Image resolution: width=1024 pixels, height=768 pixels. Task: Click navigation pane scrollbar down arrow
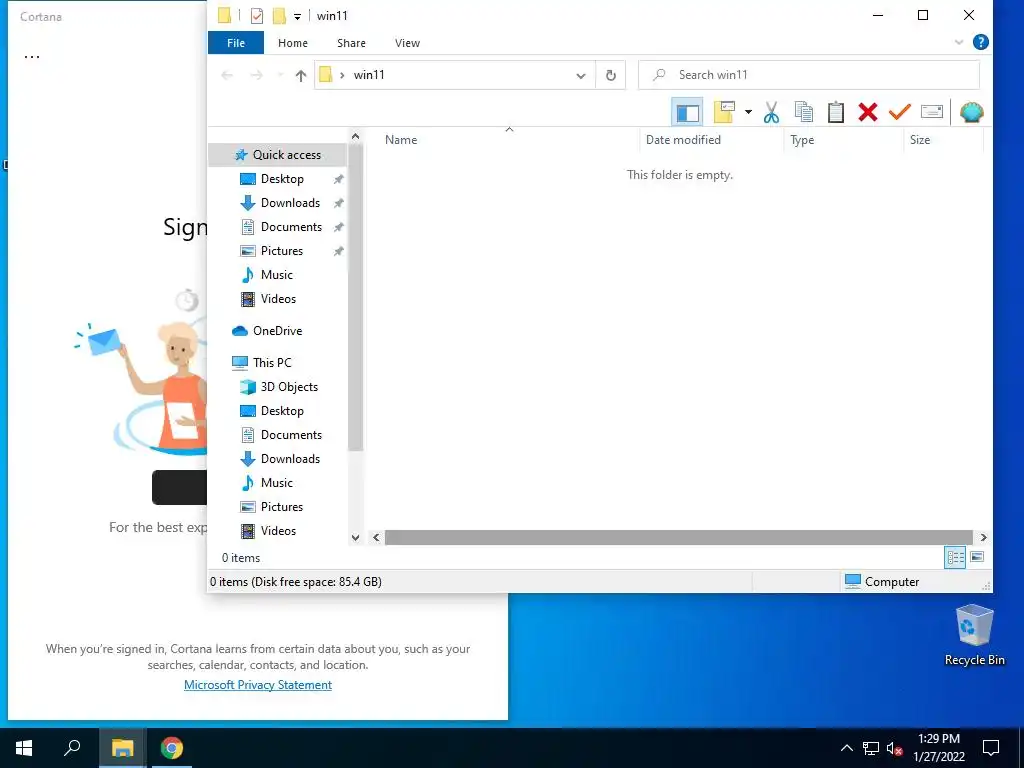click(x=355, y=537)
